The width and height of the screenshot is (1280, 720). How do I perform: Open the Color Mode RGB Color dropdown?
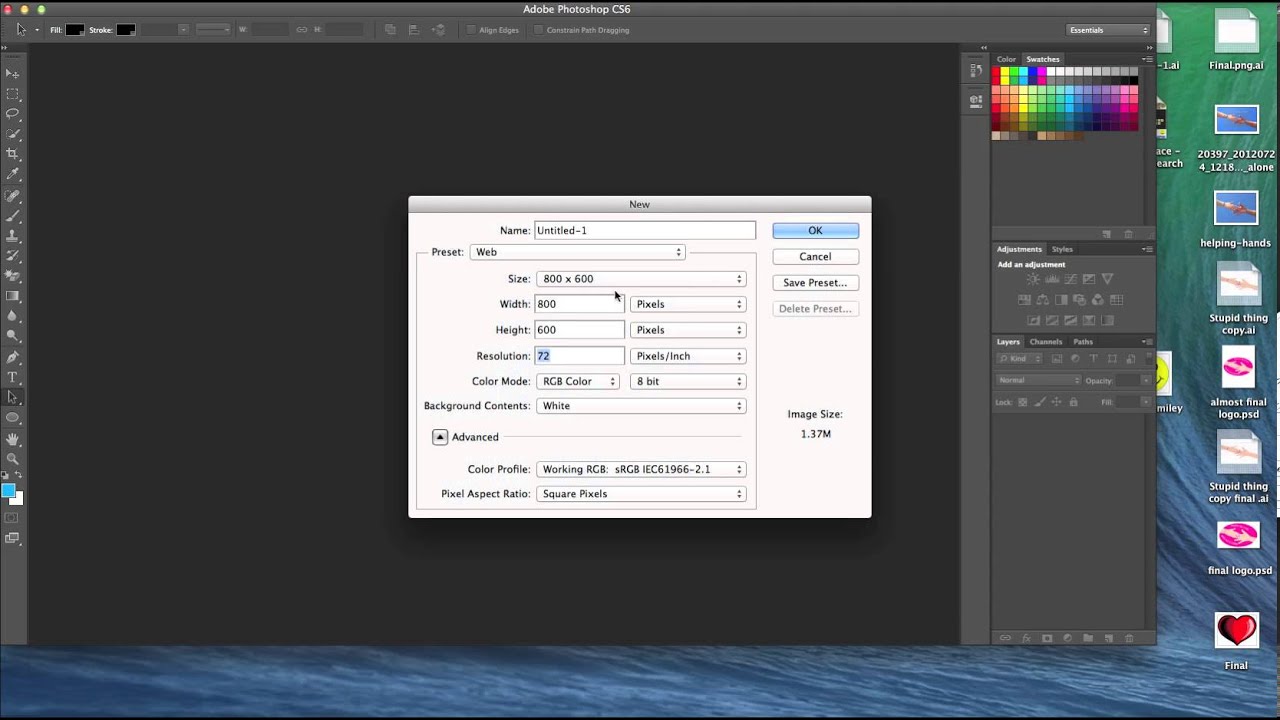[578, 381]
